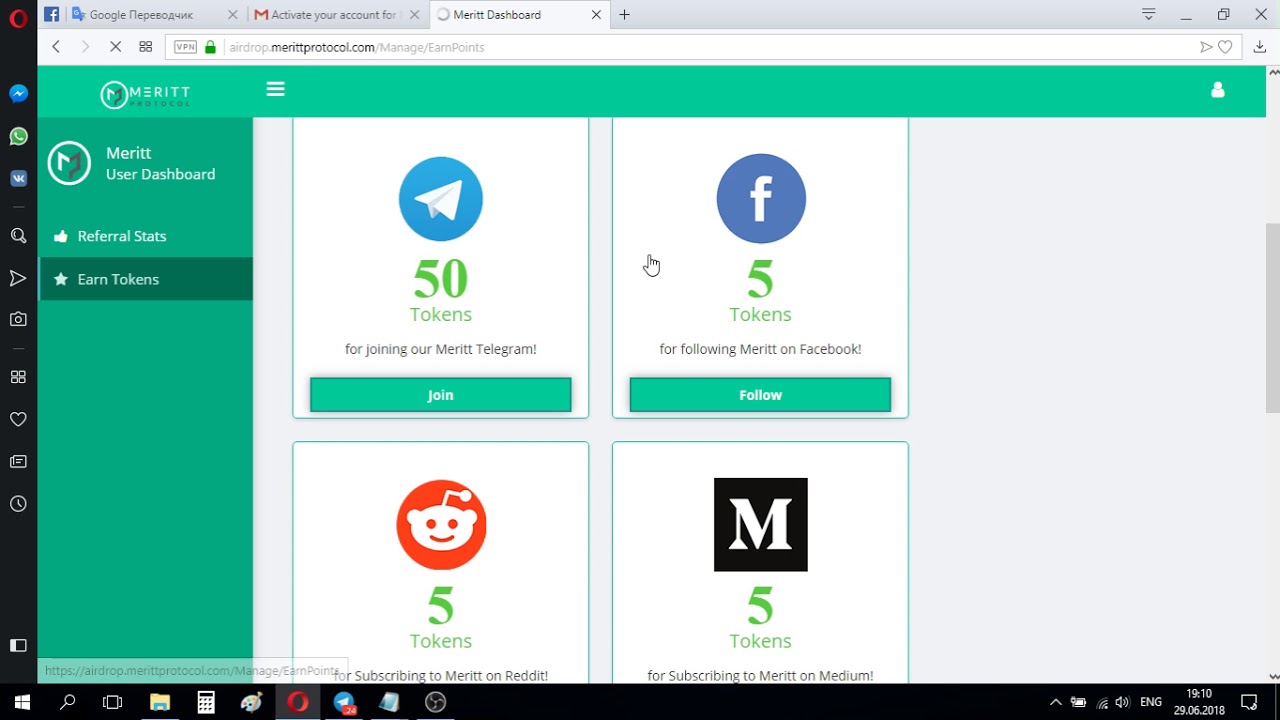Click the Facebook circle logo
The height and width of the screenshot is (720, 1280).
tap(760, 199)
